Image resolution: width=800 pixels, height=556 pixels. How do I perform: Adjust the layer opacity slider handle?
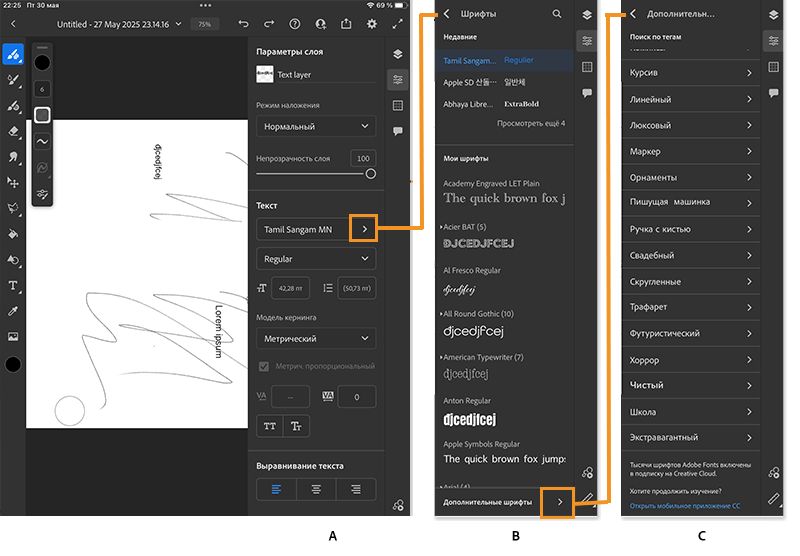[371, 174]
